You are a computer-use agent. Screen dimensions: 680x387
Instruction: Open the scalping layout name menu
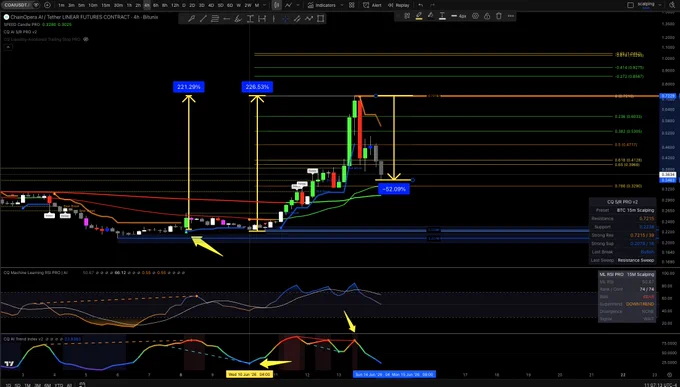[x=646, y=4]
